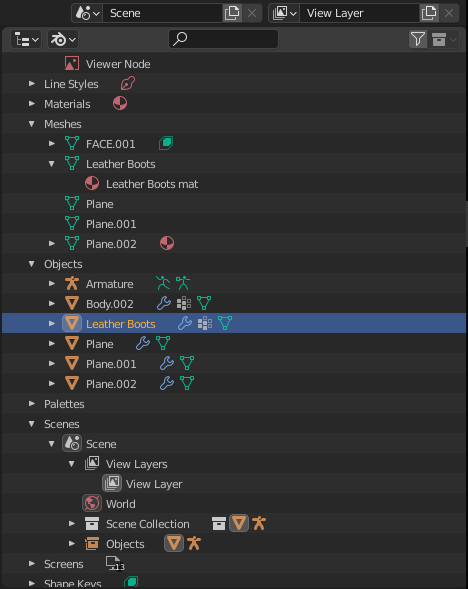This screenshot has height=589, width=468.
Task: Click the Materials sphere icon
Action: pos(120,103)
